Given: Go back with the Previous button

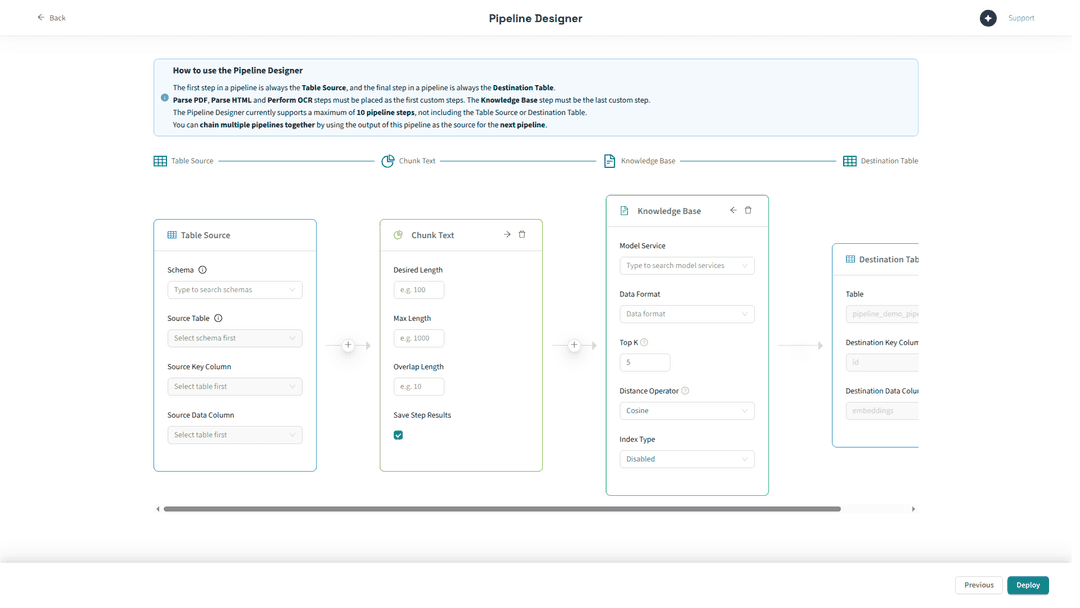Looking at the screenshot, I should tap(978, 585).
